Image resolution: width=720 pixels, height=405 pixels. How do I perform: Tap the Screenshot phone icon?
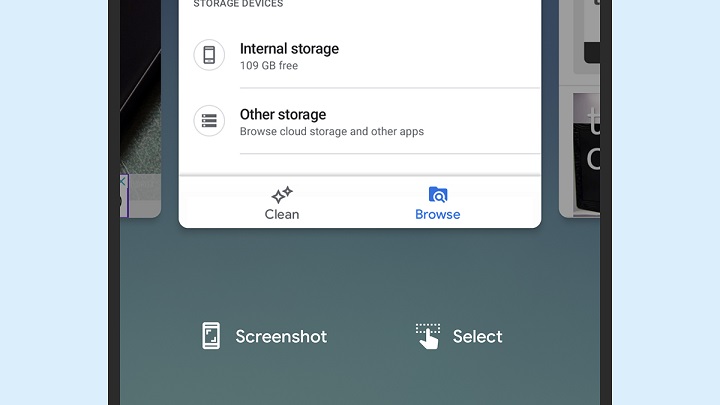tap(211, 336)
